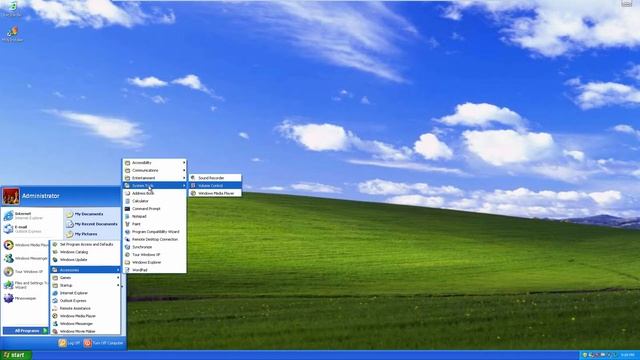
Task: Launch Internet Explorer from pinned Internet item
Action: (x=32, y=216)
